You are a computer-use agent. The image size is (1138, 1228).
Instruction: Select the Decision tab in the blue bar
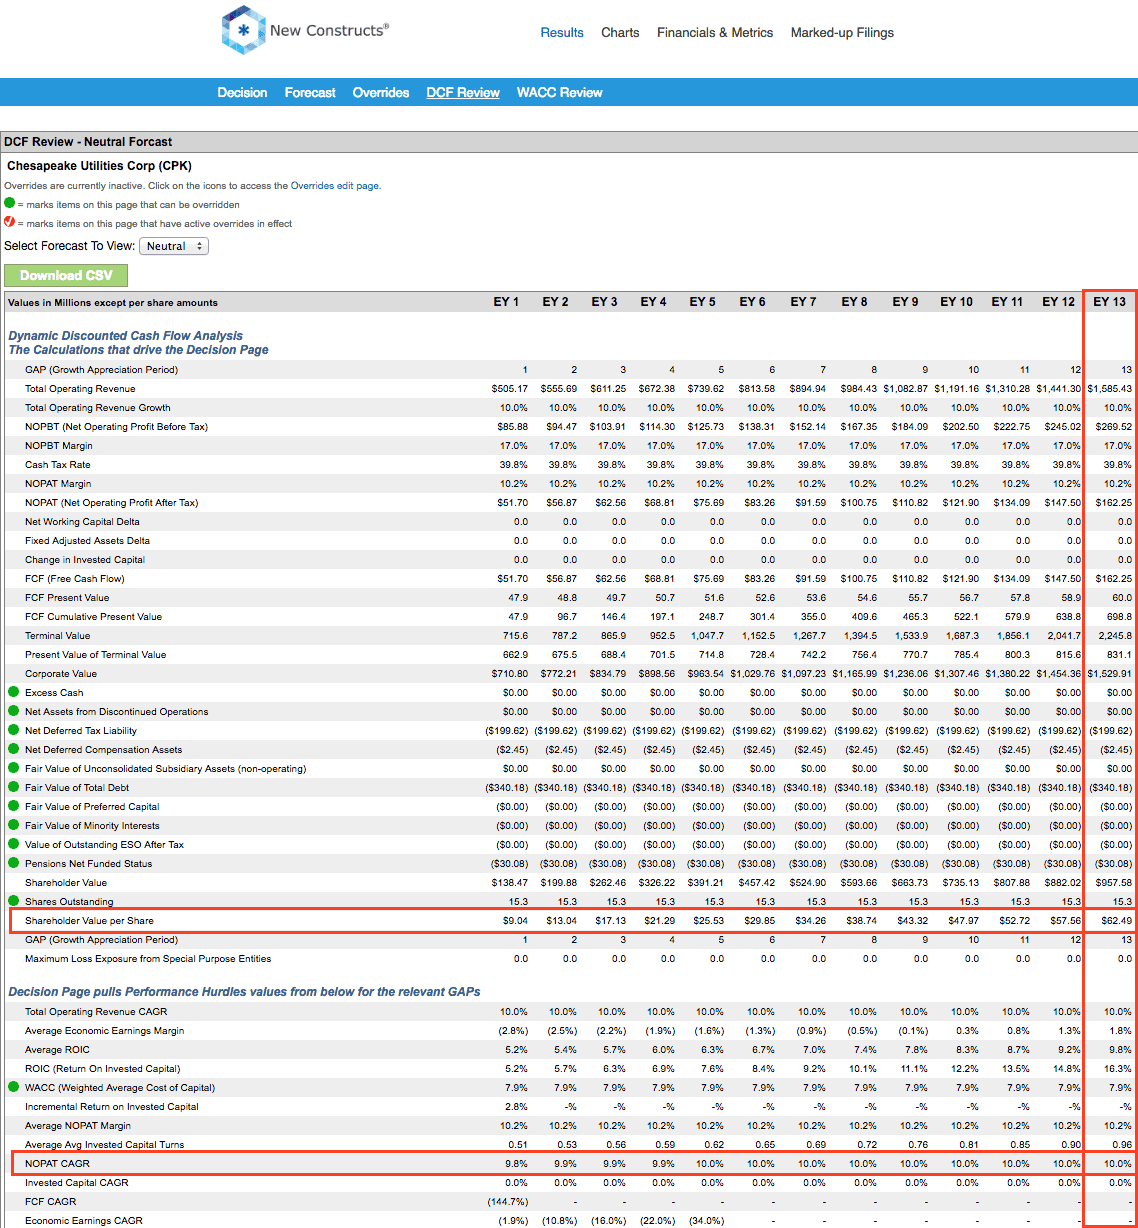point(242,92)
